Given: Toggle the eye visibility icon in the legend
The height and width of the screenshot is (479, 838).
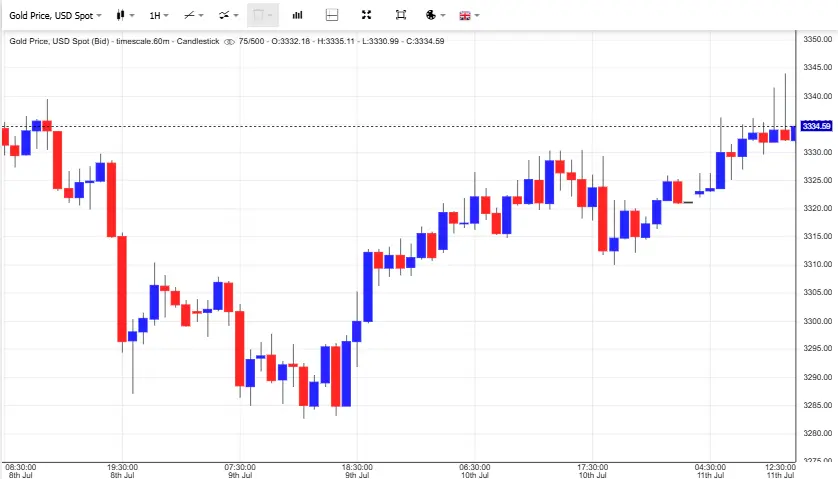Looking at the screenshot, I should 229,41.
